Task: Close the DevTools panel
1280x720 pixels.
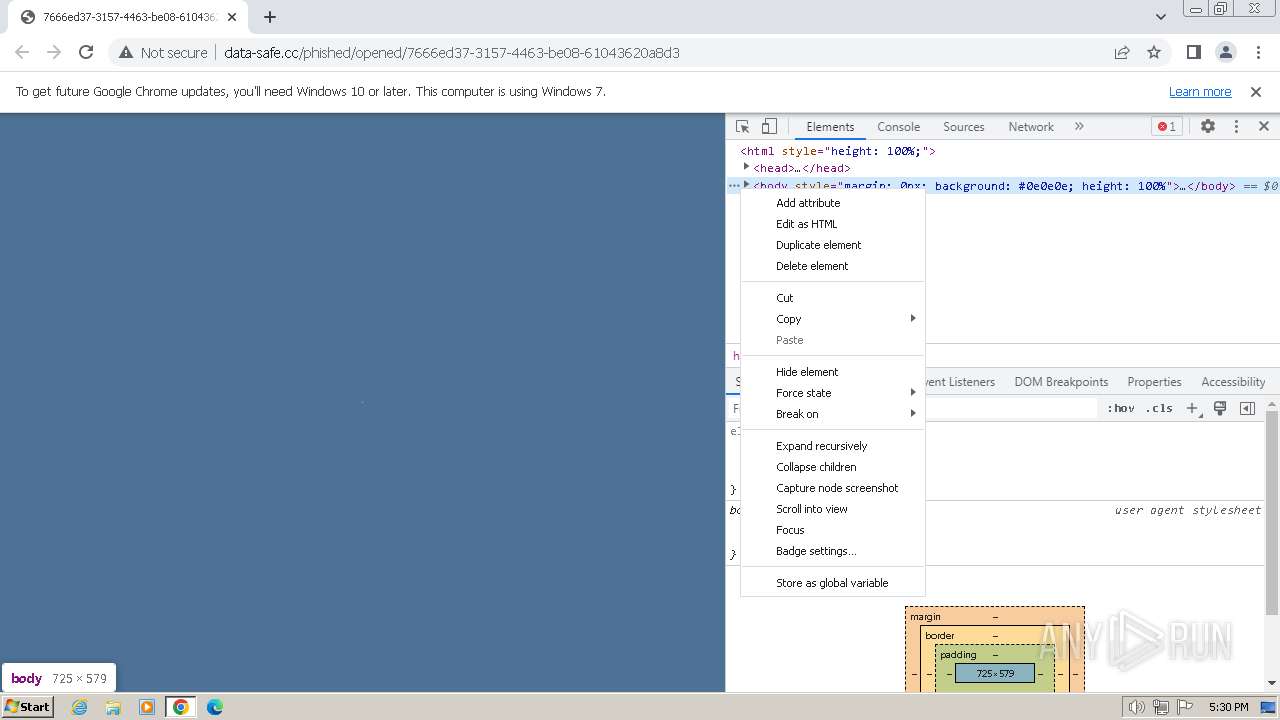Action: (x=1264, y=127)
